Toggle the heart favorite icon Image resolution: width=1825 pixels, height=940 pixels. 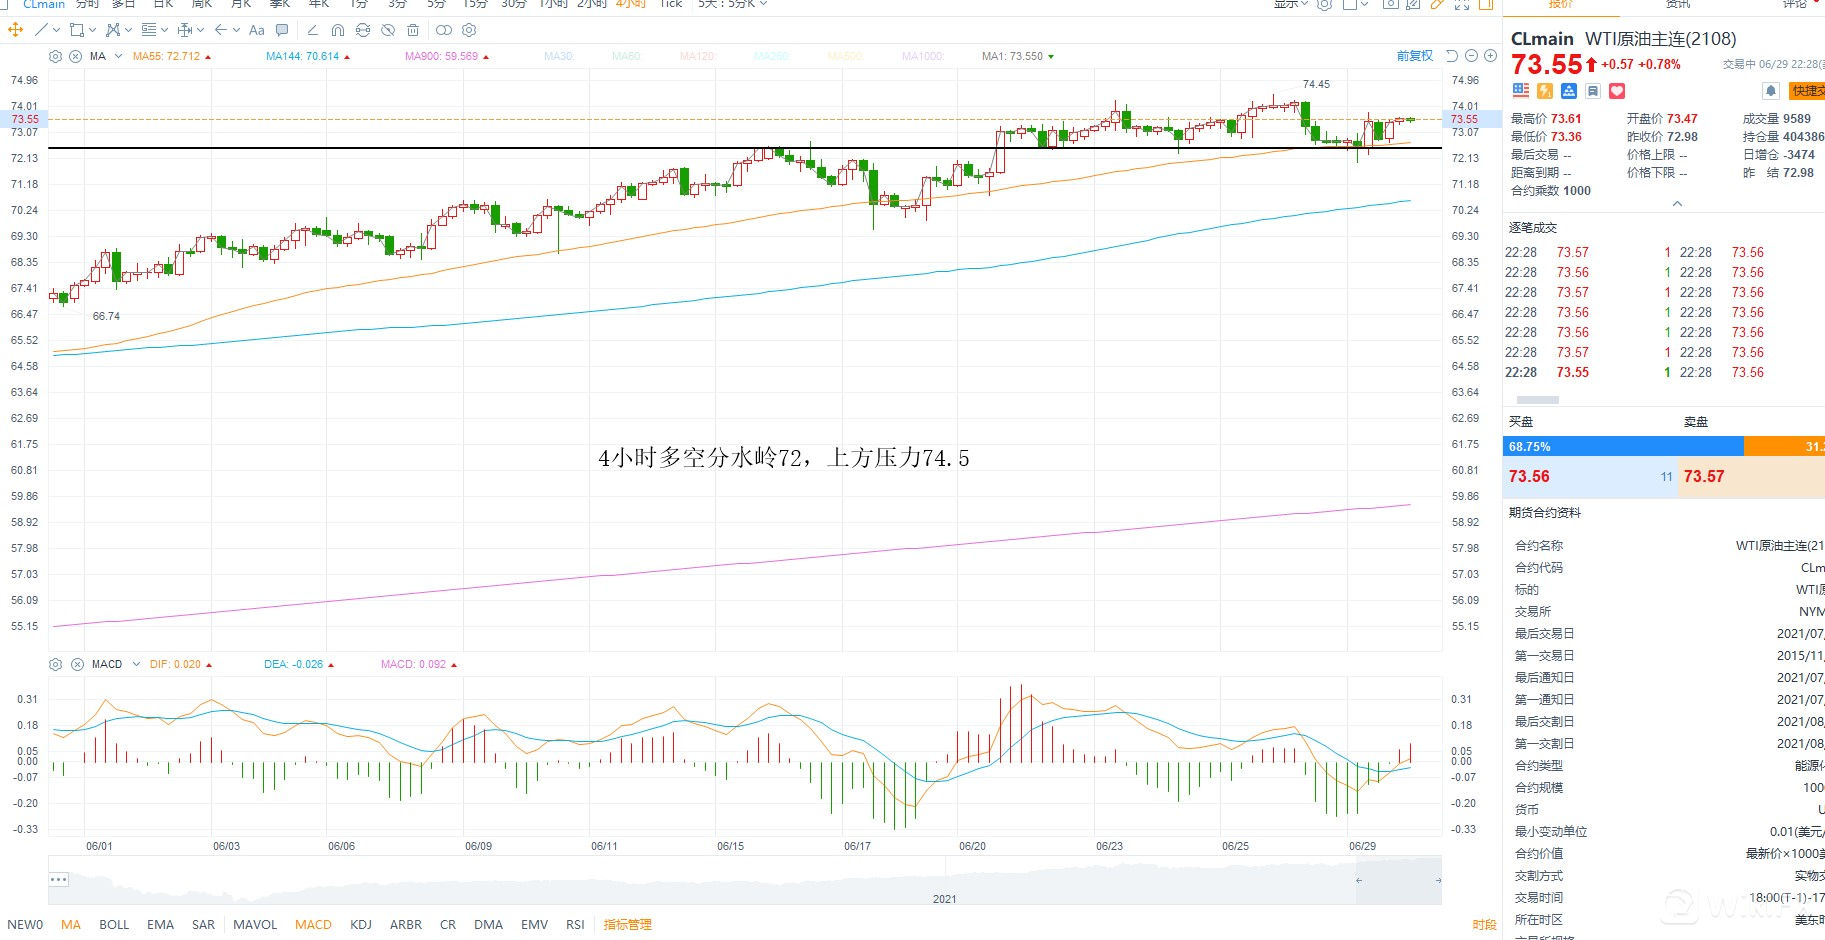(x=1617, y=91)
